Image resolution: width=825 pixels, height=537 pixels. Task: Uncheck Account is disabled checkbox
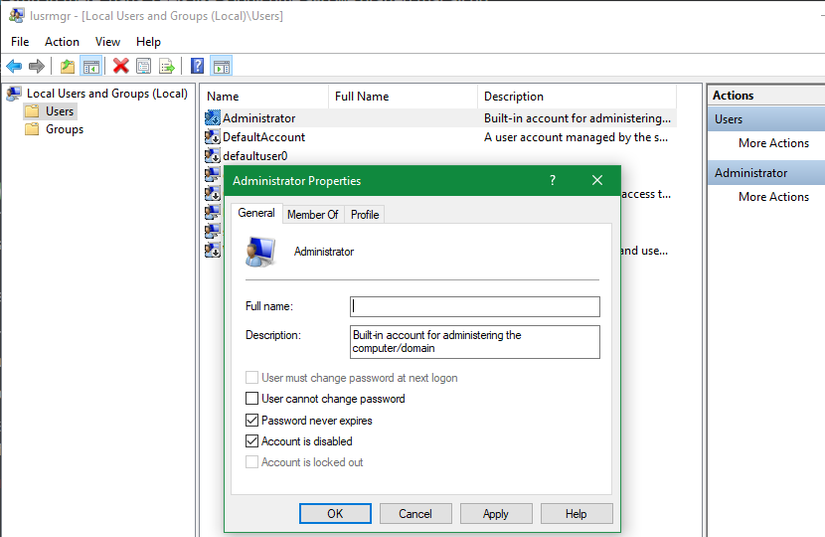252,441
